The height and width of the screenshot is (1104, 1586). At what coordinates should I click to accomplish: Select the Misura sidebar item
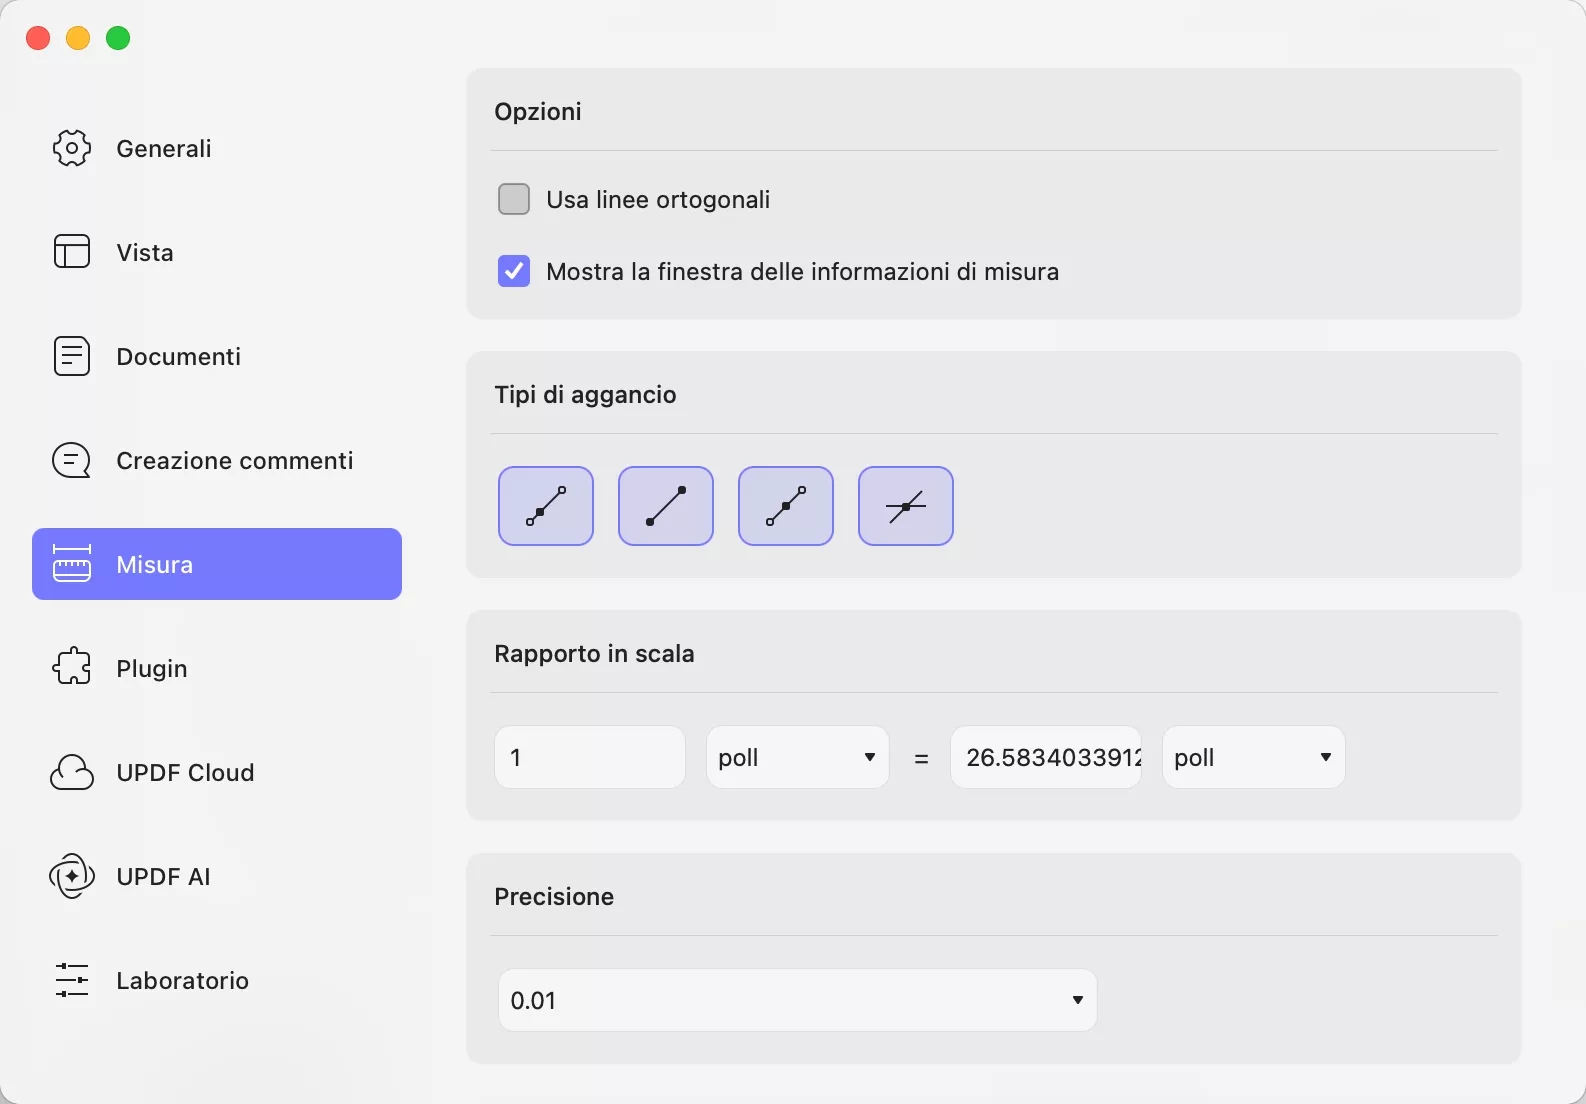[x=217, y=564]
